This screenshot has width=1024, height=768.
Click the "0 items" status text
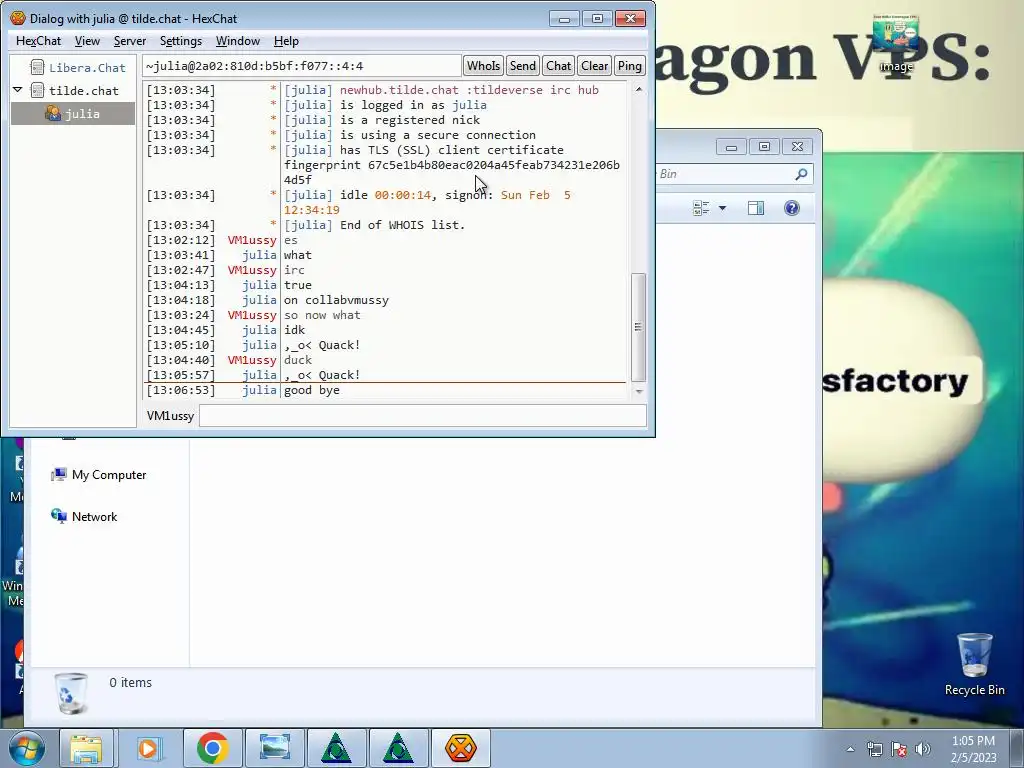pos(131,682)
